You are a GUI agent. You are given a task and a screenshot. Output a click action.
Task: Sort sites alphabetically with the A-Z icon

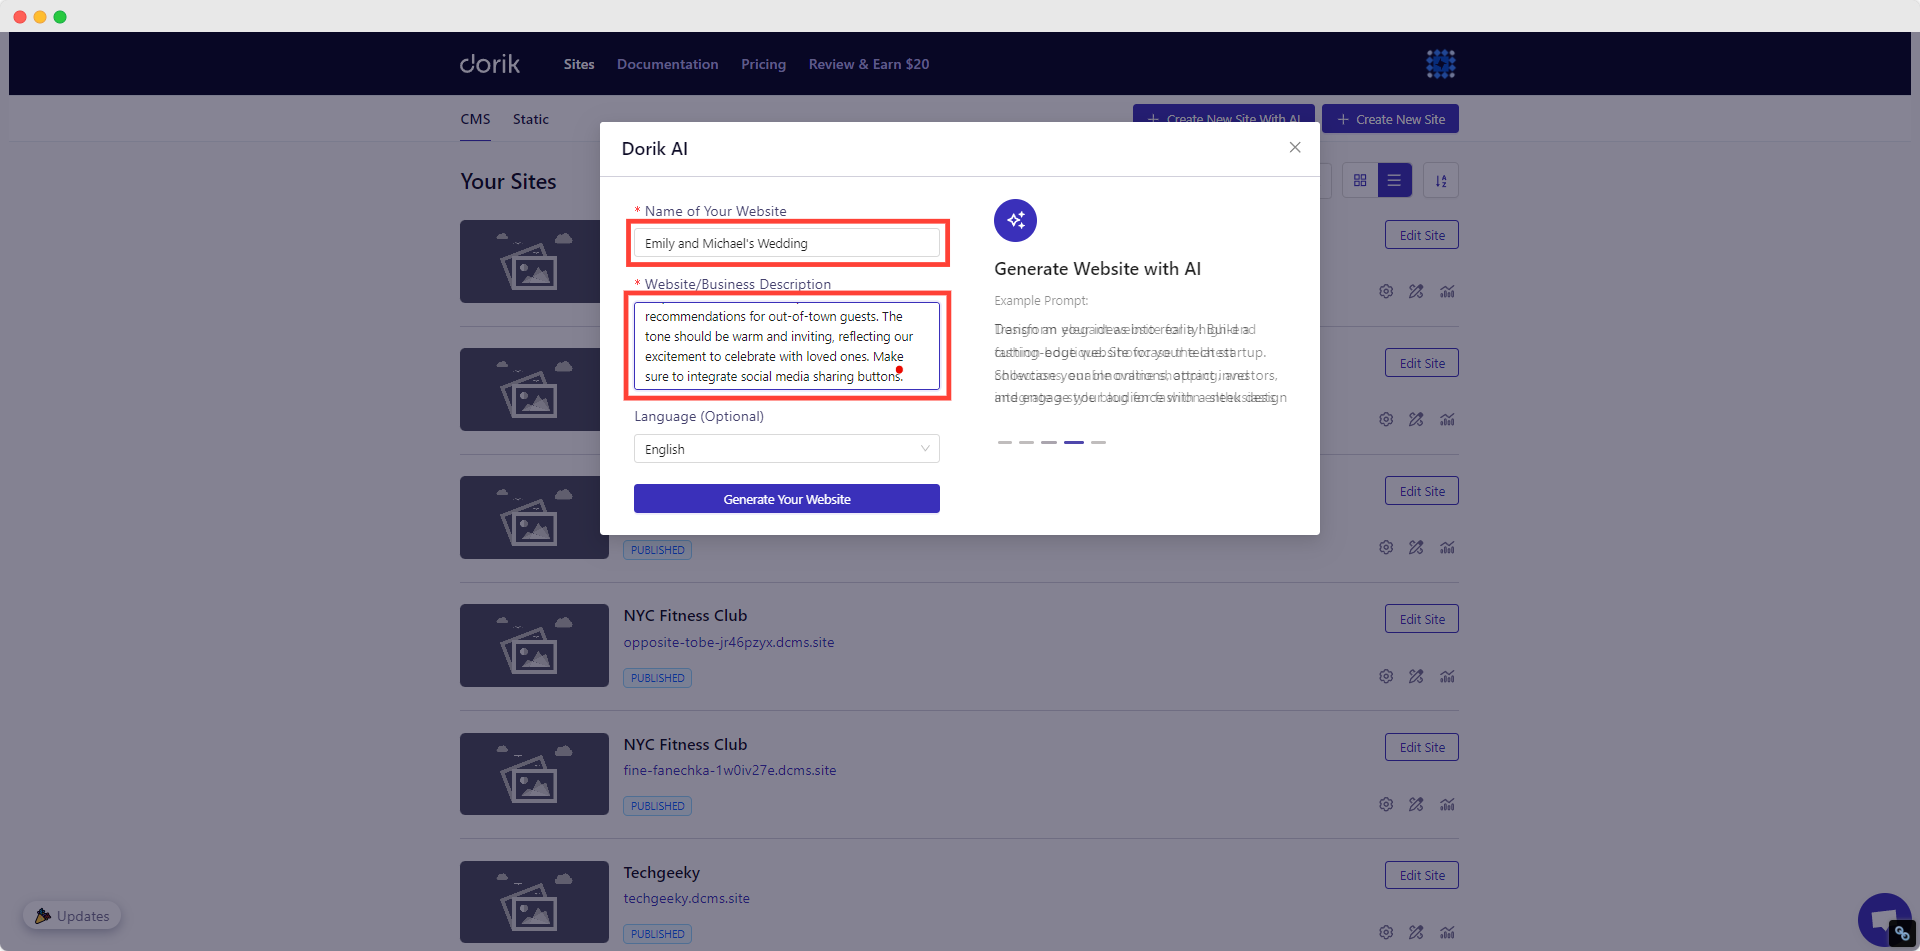click(x=1441, y=180)
